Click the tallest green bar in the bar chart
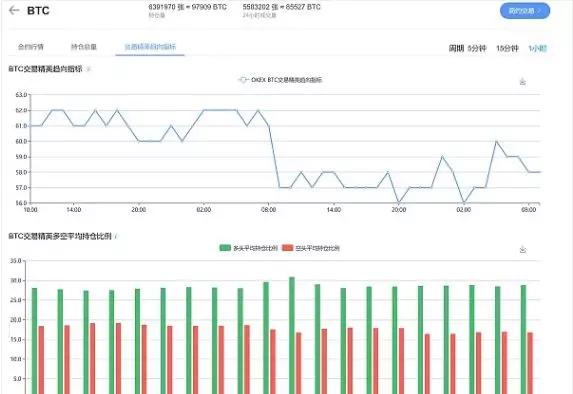This screenshot has height=394, width=573. point(292,335)
